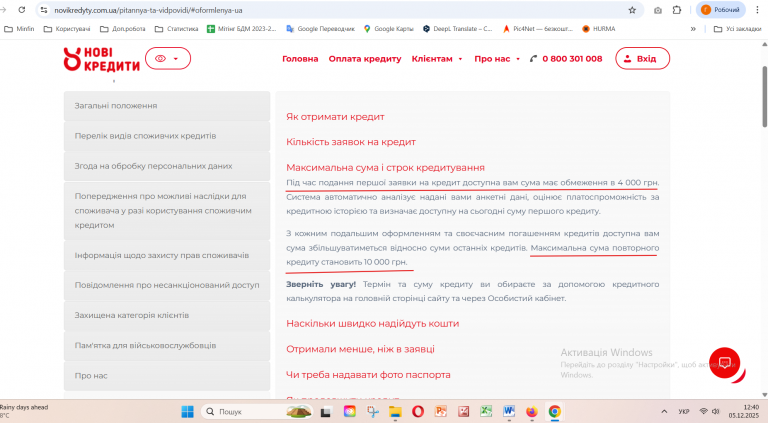
Task: Select Пам'ятка для військовослужбовців sidebar item
Action: click(x=167, y=345)
